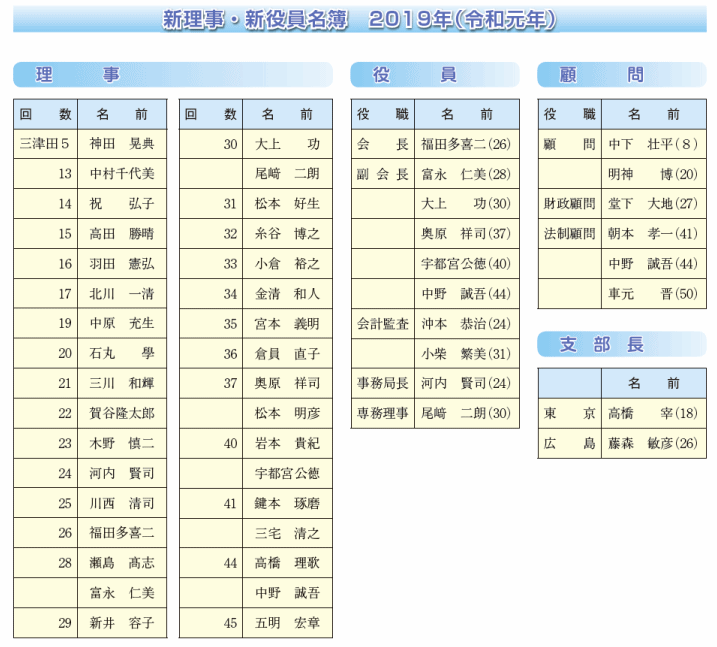The height and width of the screenshot is (647, 717).
Task: Click the name 三川 和輝
Action: click(122, 383)
